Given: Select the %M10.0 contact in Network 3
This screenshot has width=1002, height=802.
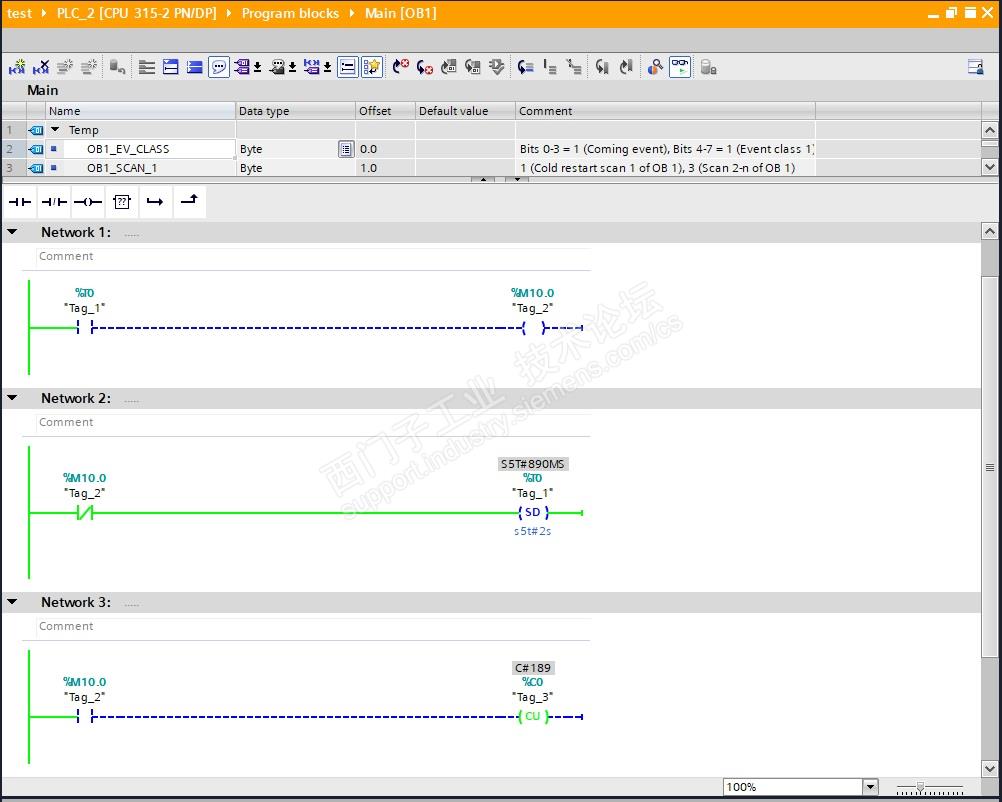Looking at the screenshot, I should pyautogui.click(x=85, y=716).
